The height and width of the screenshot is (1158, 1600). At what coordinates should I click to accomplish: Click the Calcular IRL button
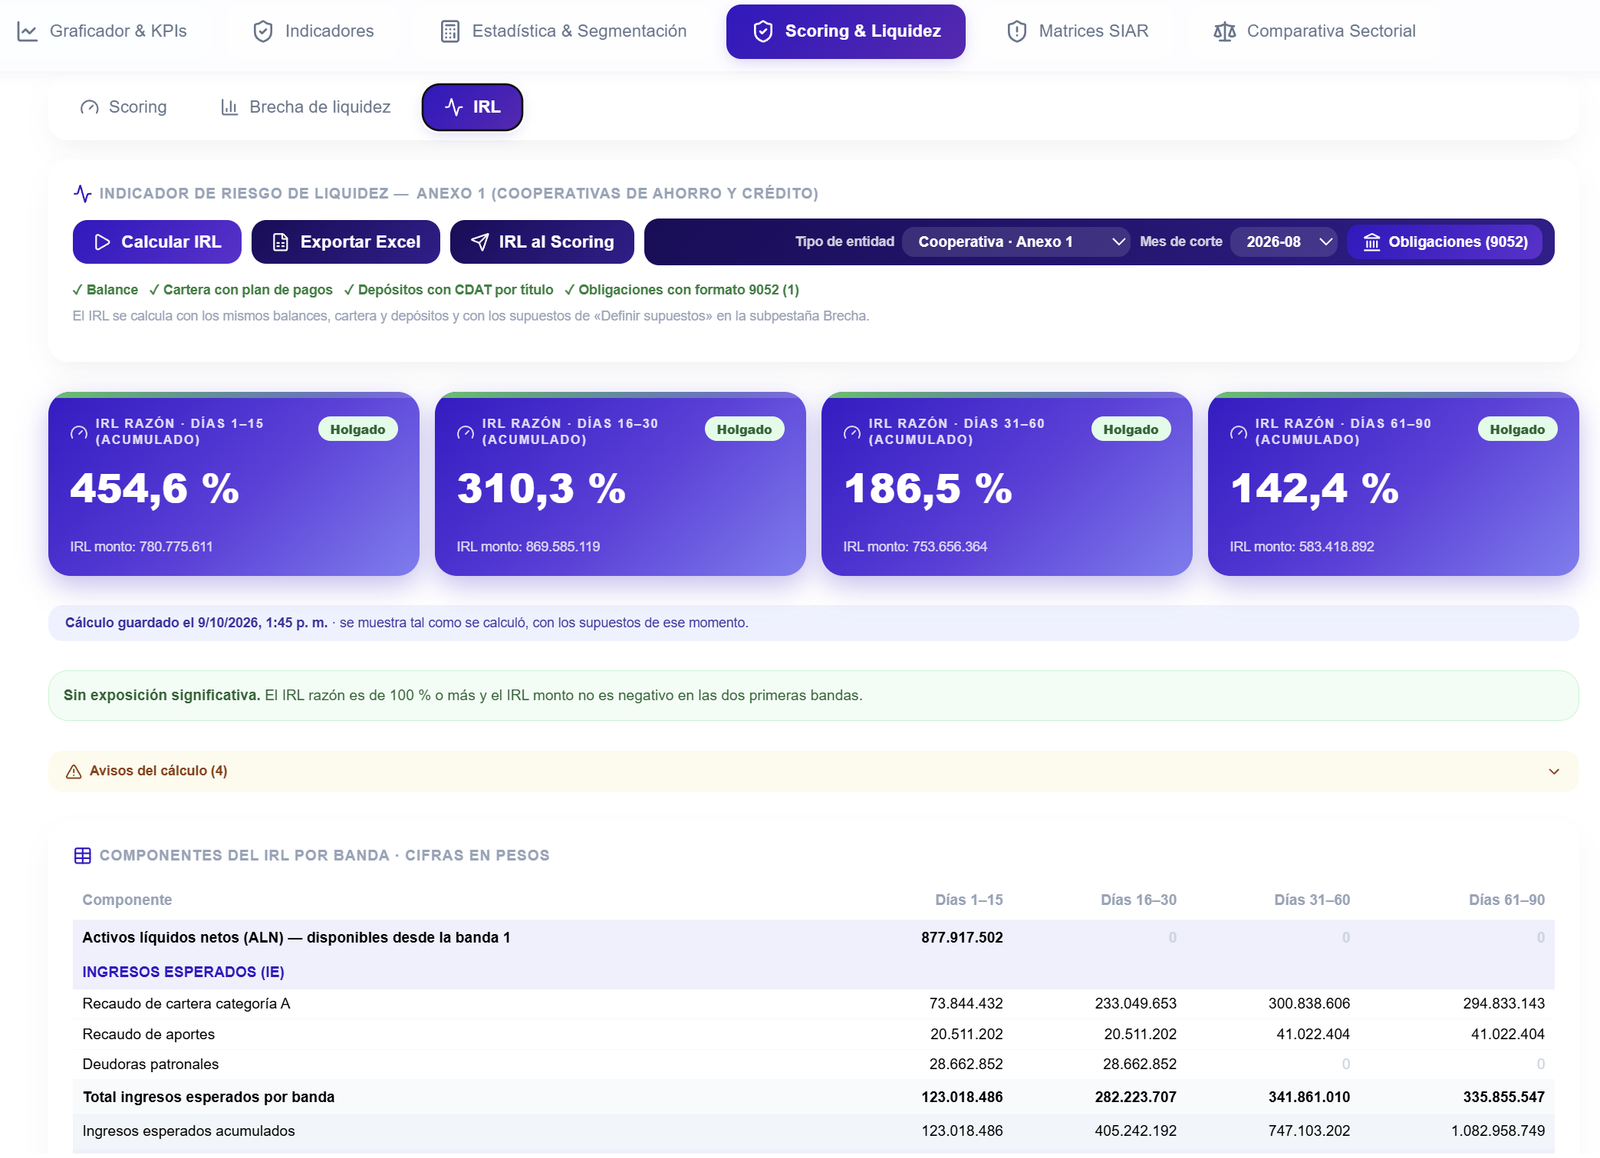pos(157,242)
